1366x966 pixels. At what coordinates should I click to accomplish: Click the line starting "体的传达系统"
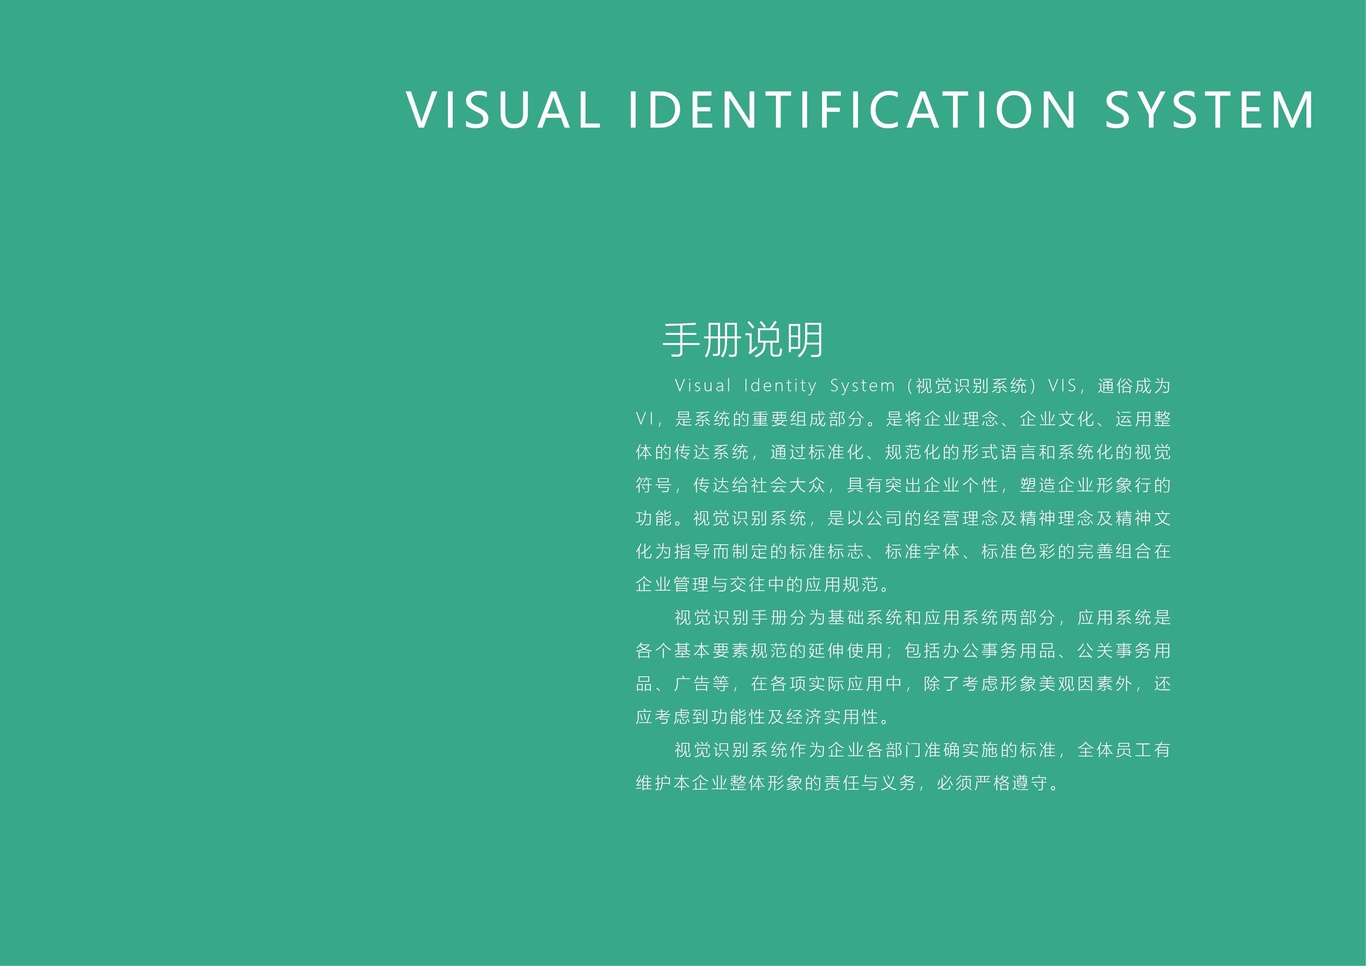point(903,452)
